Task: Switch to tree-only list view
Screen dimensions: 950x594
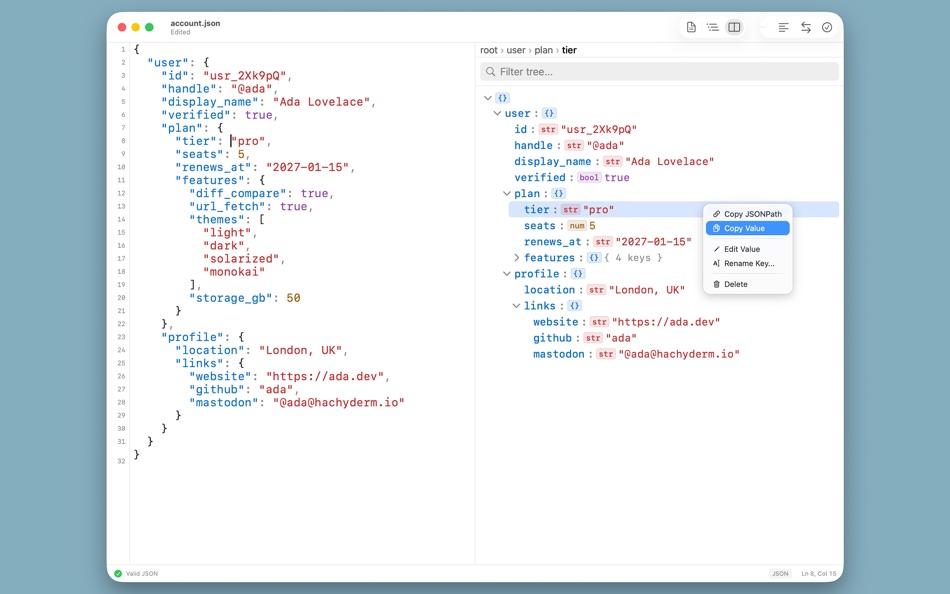Action: (x=712, y=27)
